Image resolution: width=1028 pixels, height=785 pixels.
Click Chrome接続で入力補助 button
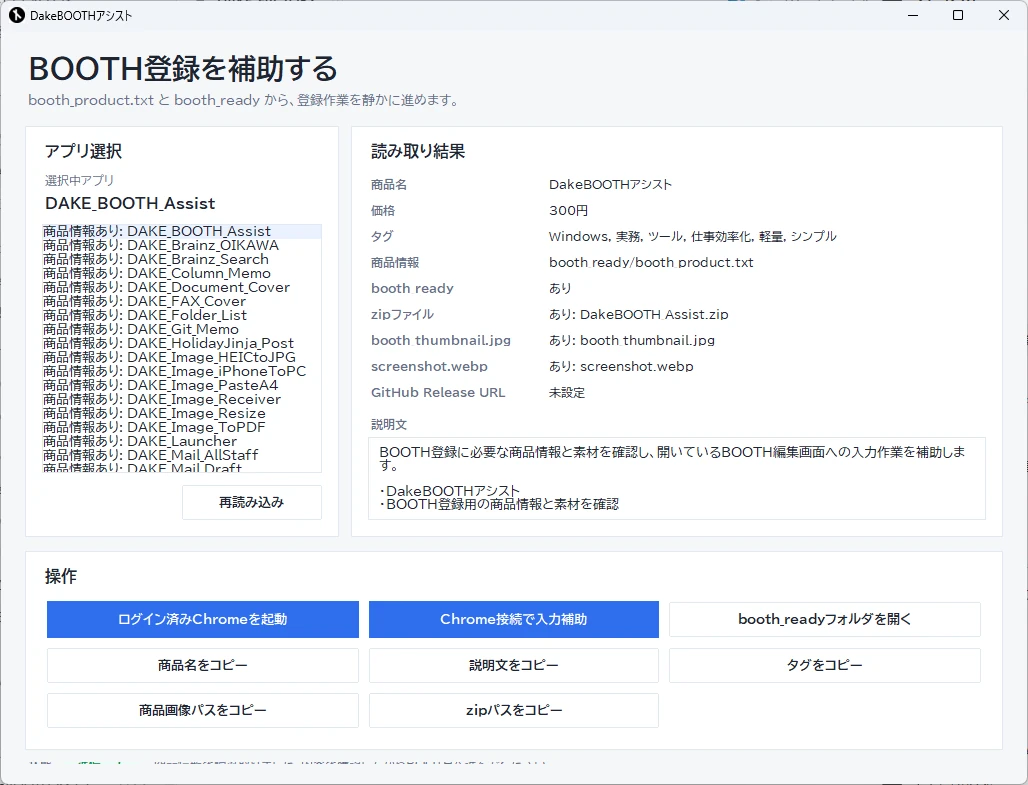pos(513,619)
